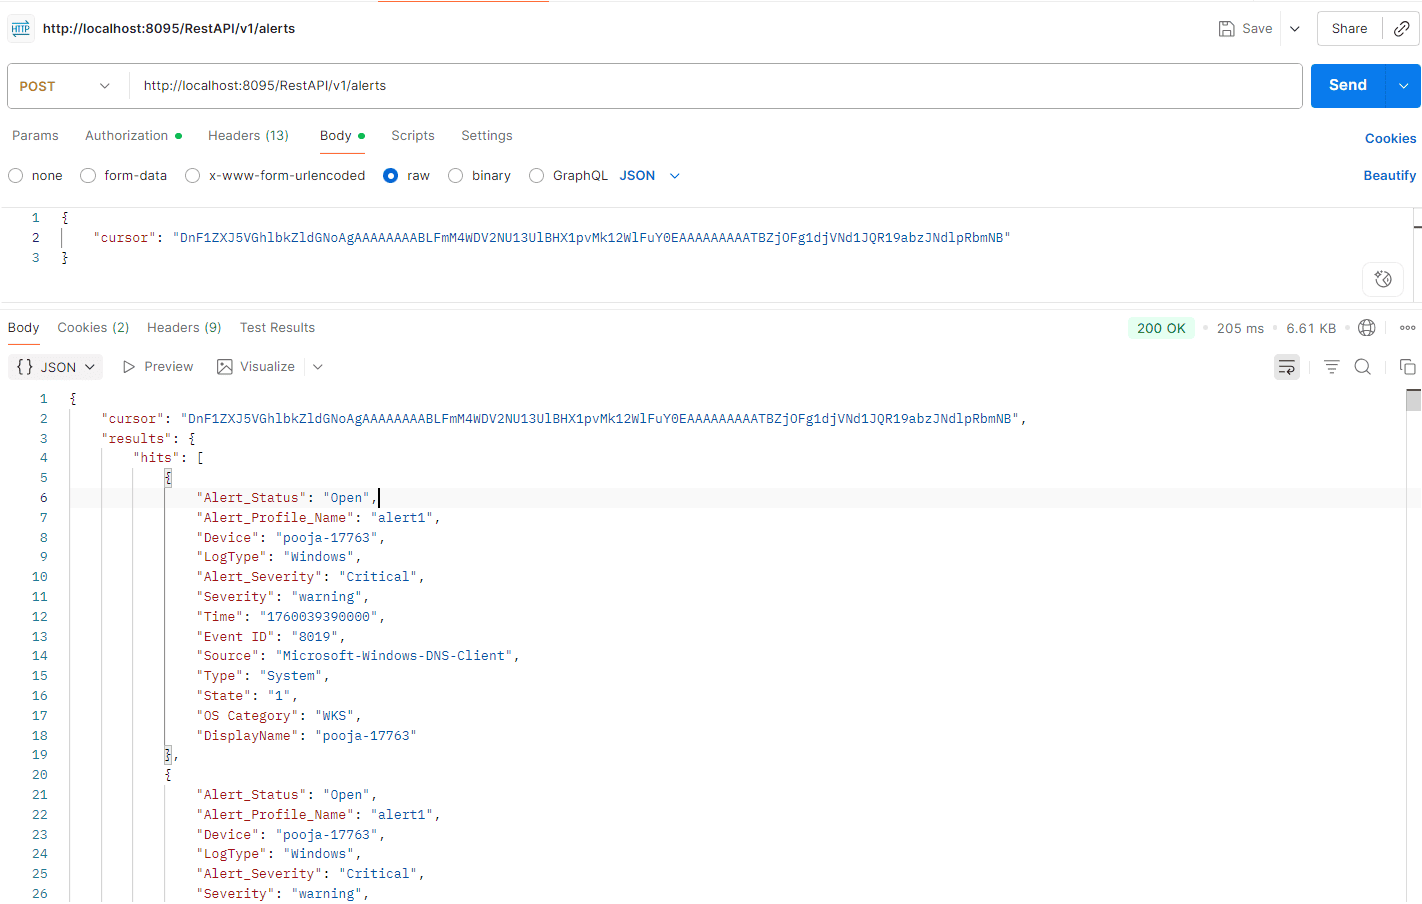
Task: Search within the response body
Action: click(1362, 366)
